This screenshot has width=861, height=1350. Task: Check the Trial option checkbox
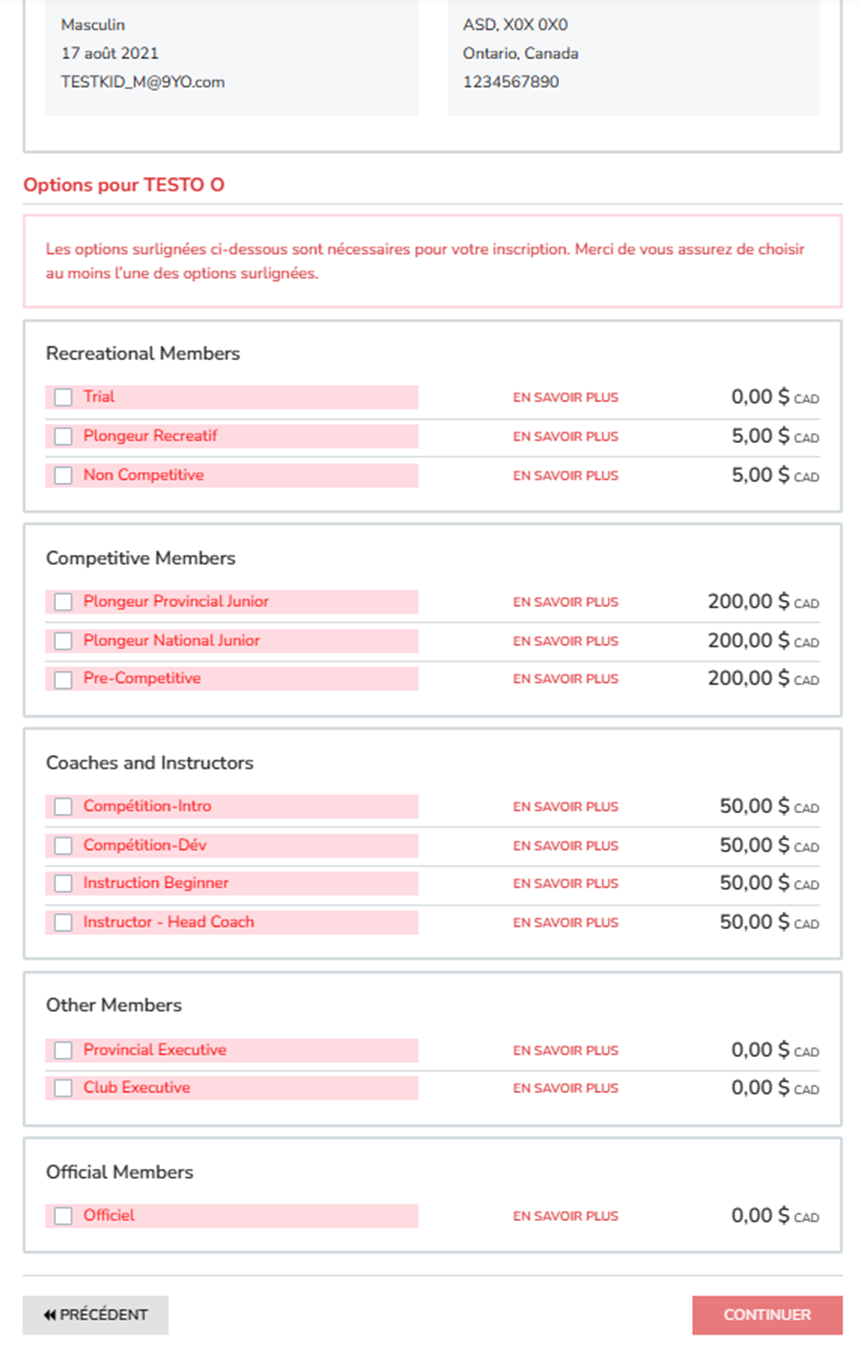[x=63, y=398]
